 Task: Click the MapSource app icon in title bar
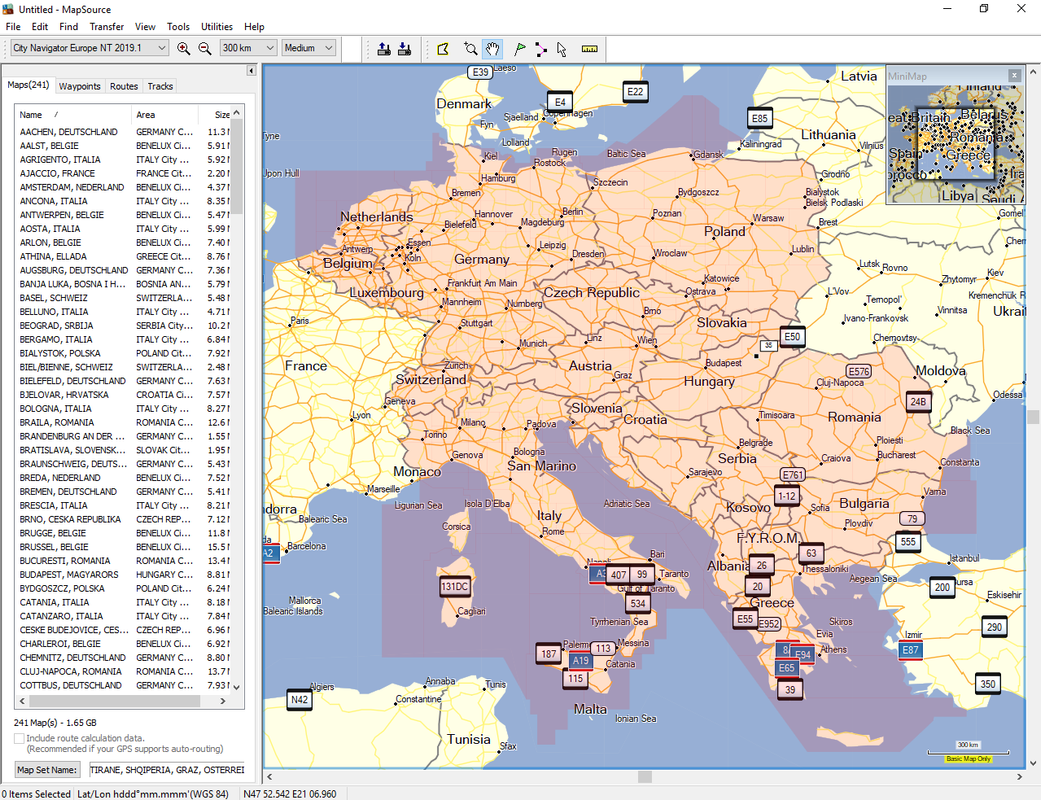click(x=8, y=9)
